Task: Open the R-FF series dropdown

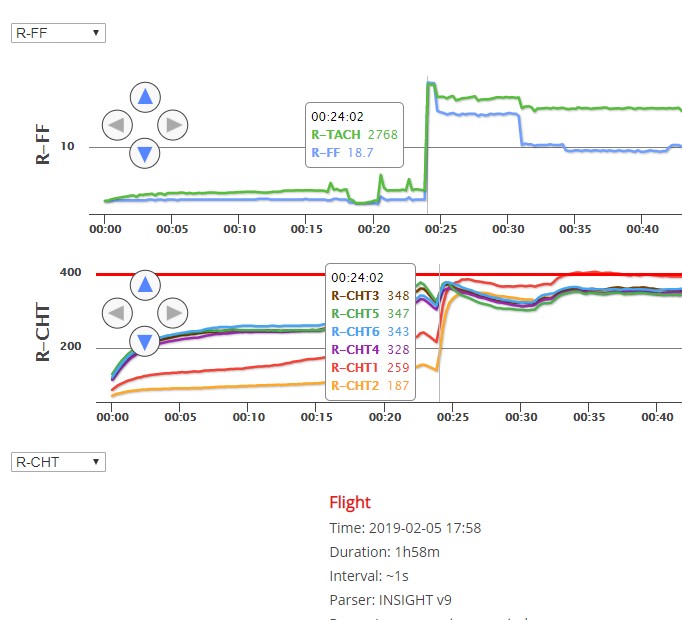Action: 57,33
